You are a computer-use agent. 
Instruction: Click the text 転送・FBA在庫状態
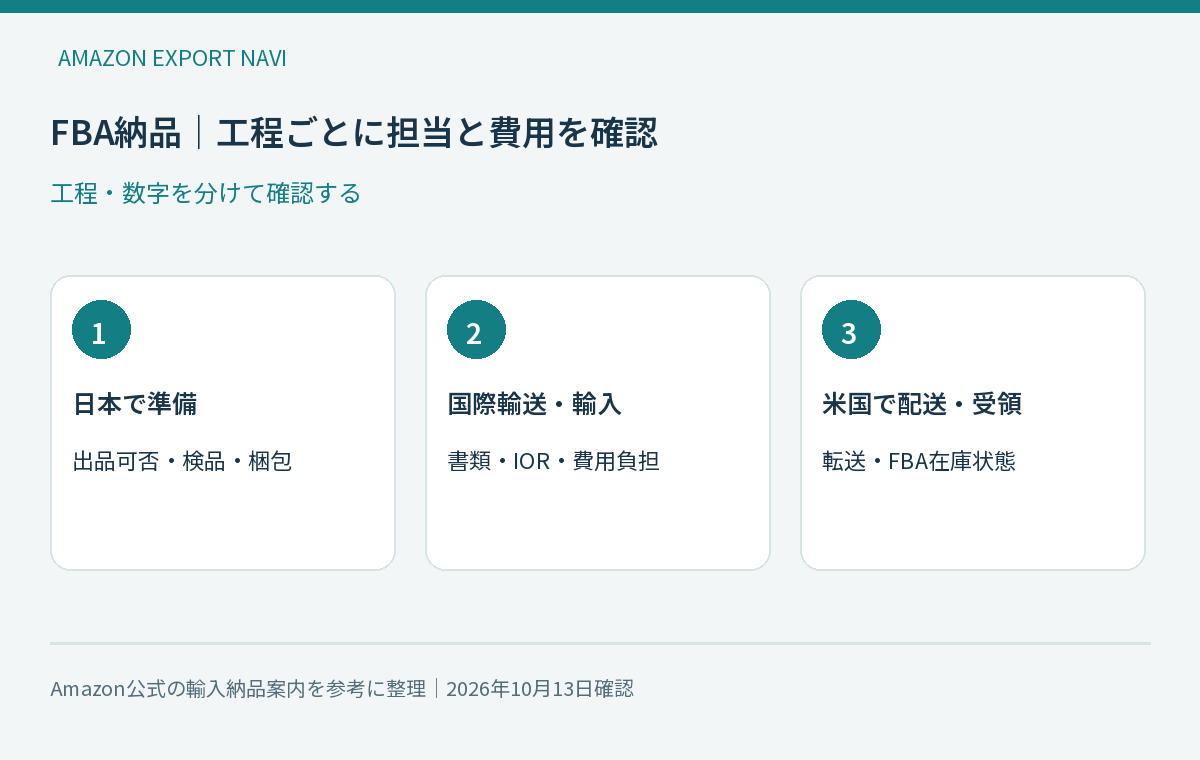click(919, 462)
